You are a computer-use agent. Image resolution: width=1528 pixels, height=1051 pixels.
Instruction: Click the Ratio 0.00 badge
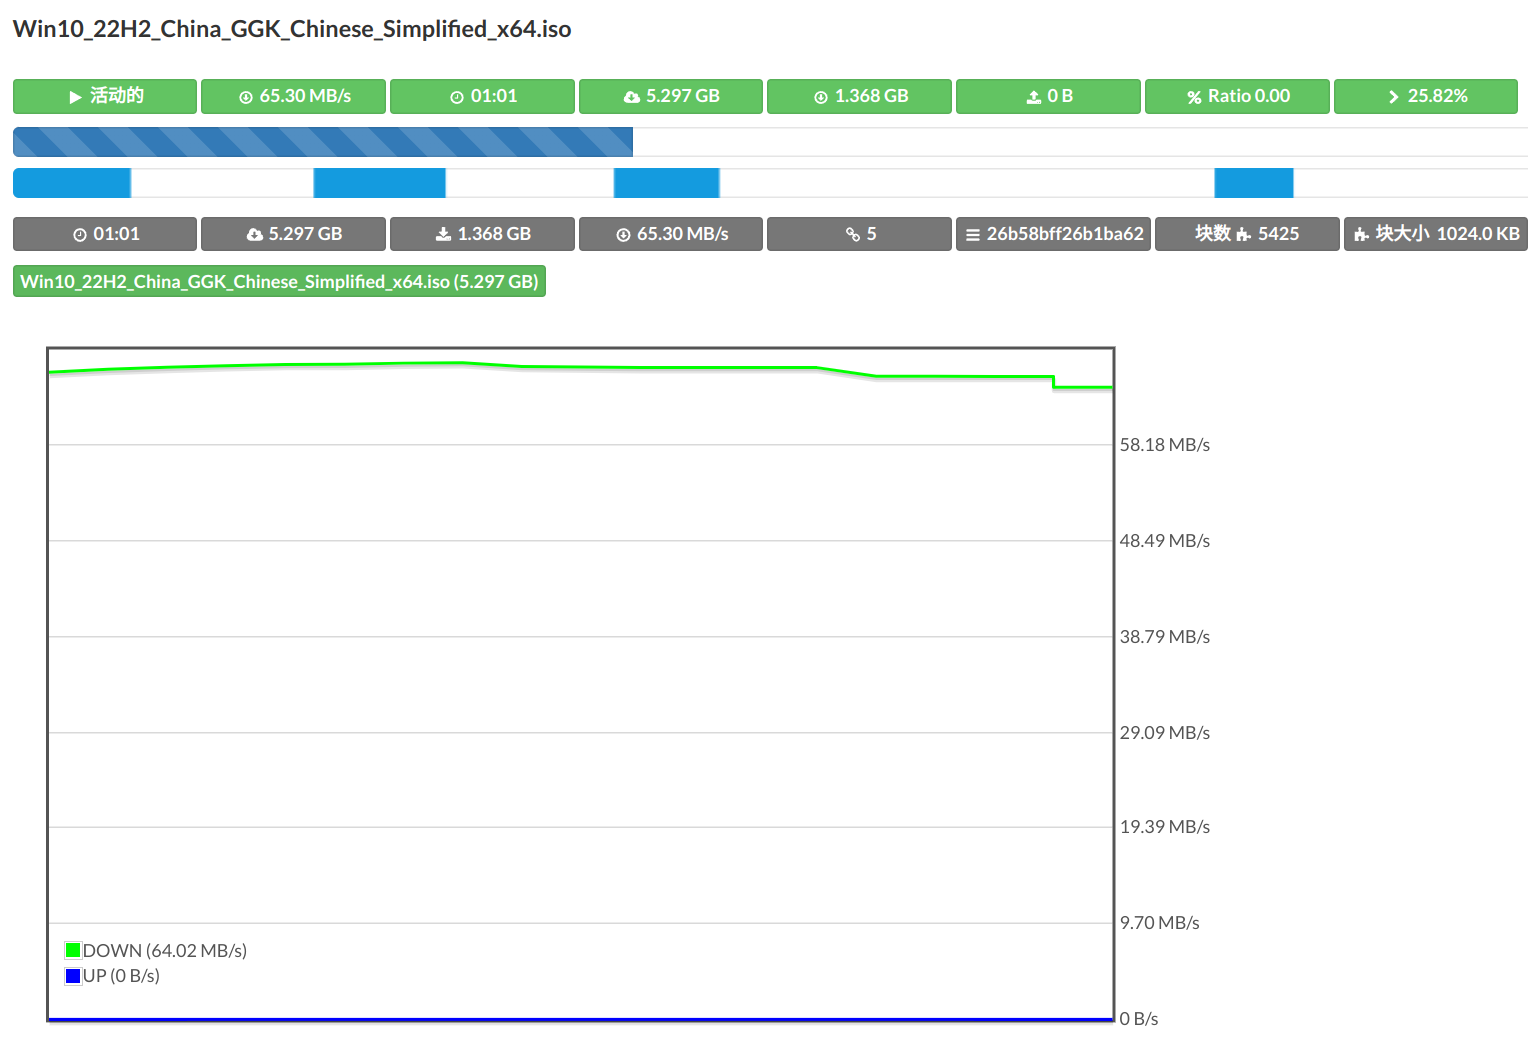coord(1237,96)
